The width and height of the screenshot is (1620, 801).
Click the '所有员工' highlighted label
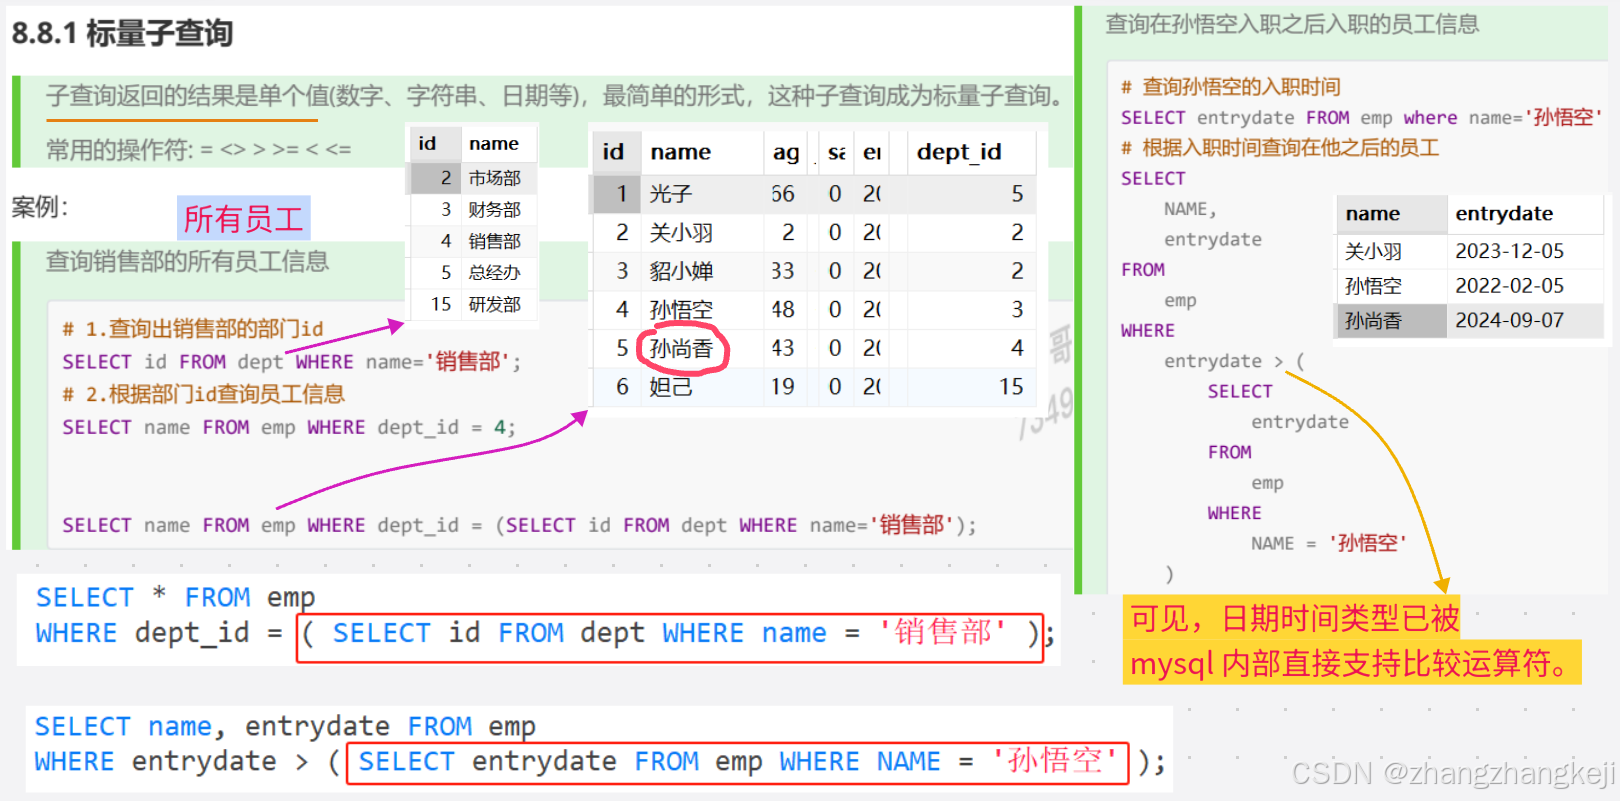[x=243, y=218]
